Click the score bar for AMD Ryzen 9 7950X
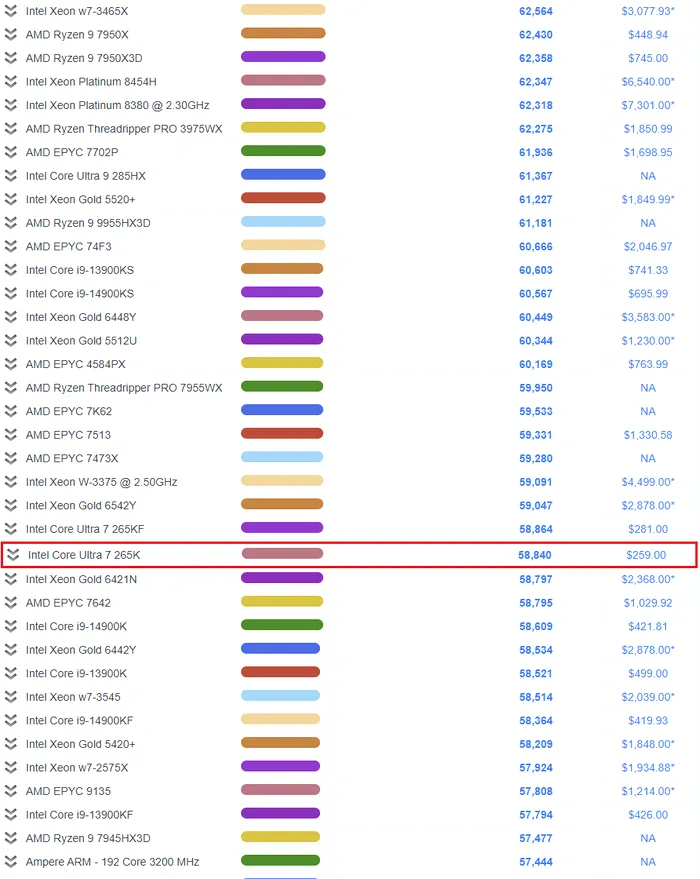Image resolution: width=700 pixels, height=879 pixels. [283, 33]
